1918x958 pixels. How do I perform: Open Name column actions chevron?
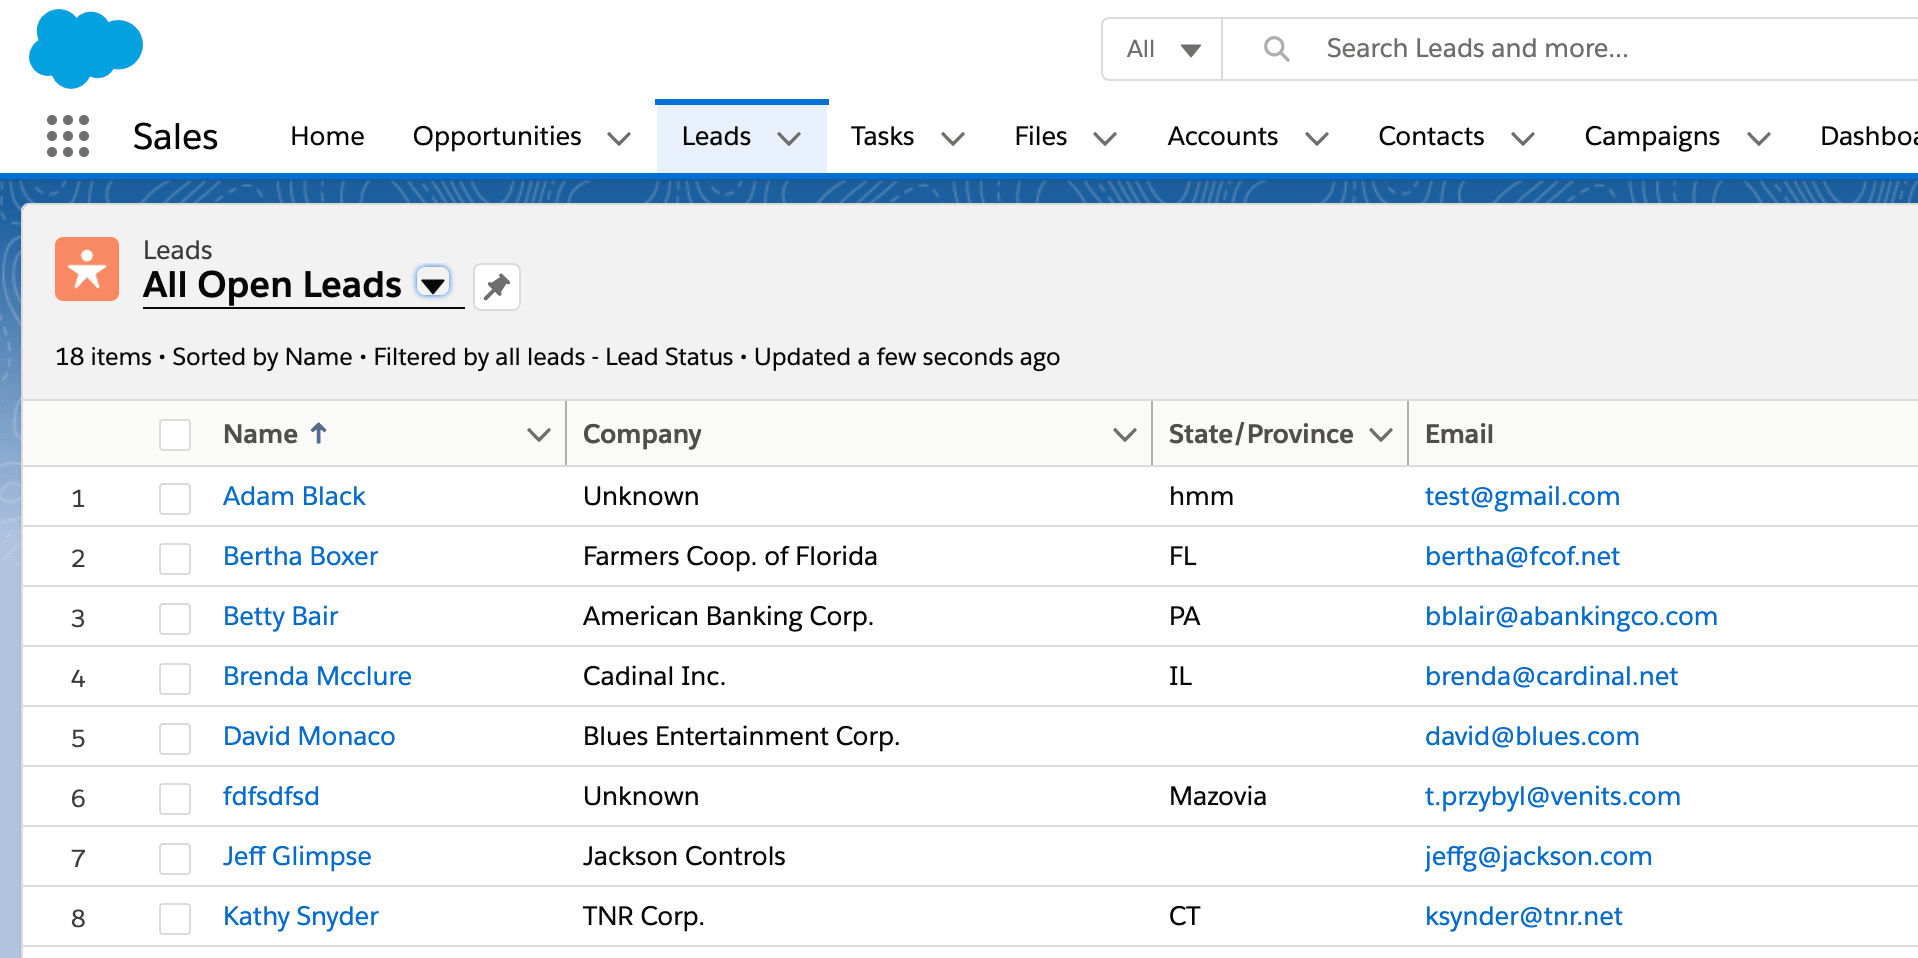(539, 434)
